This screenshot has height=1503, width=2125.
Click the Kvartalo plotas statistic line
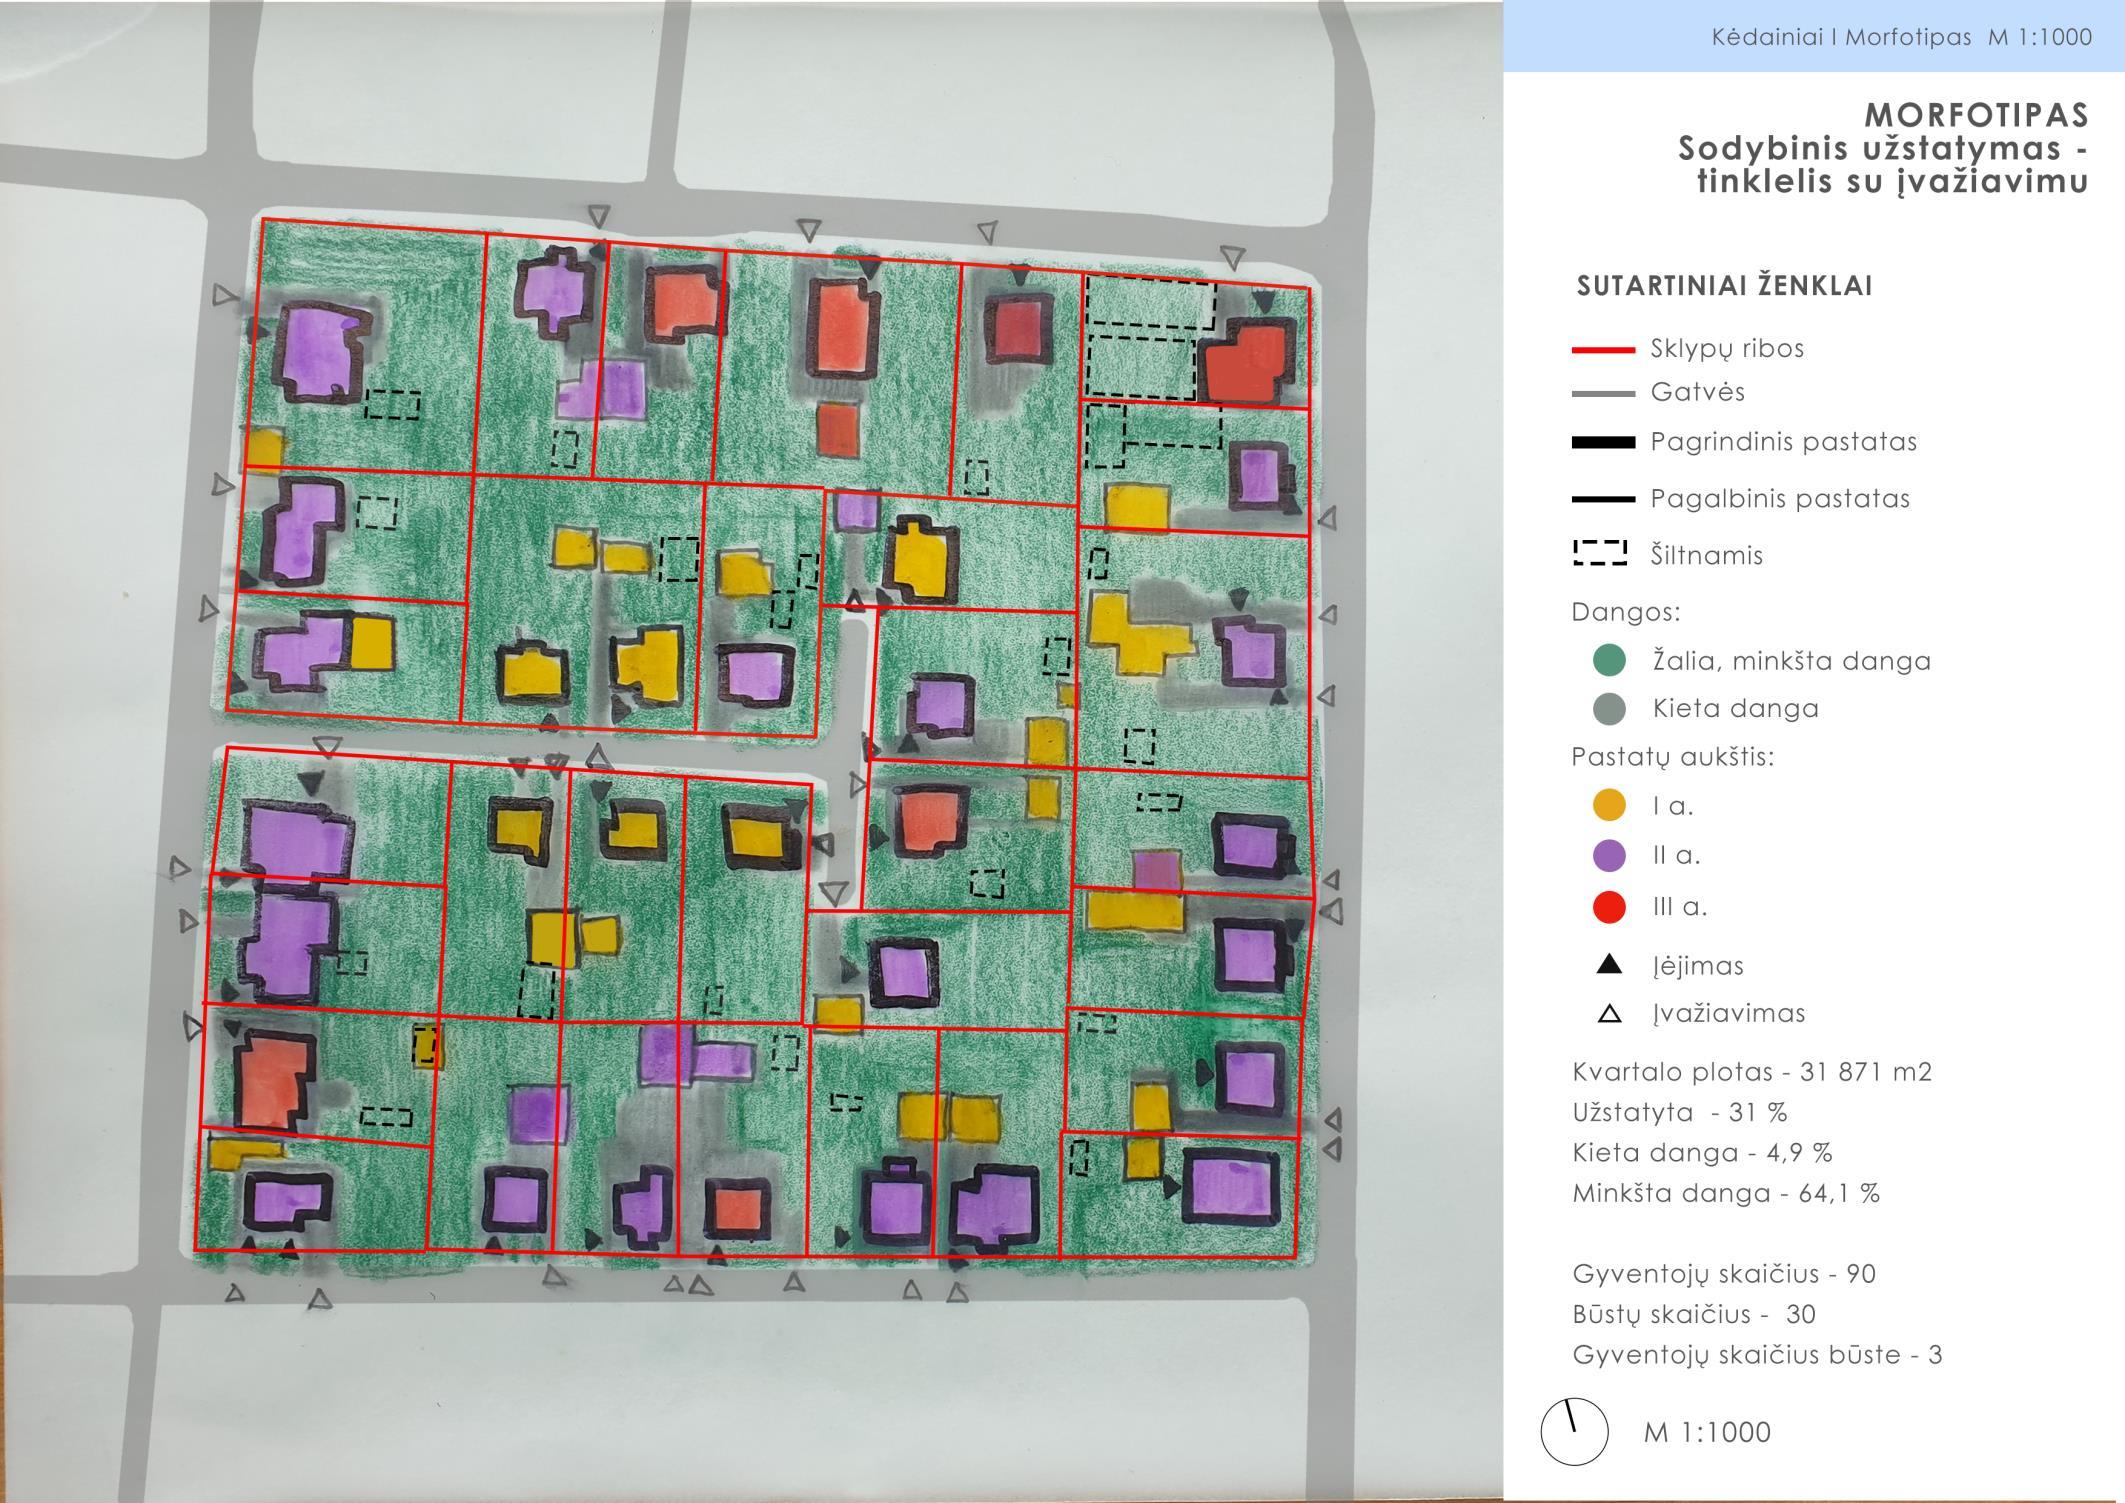click(1751, 1072)
